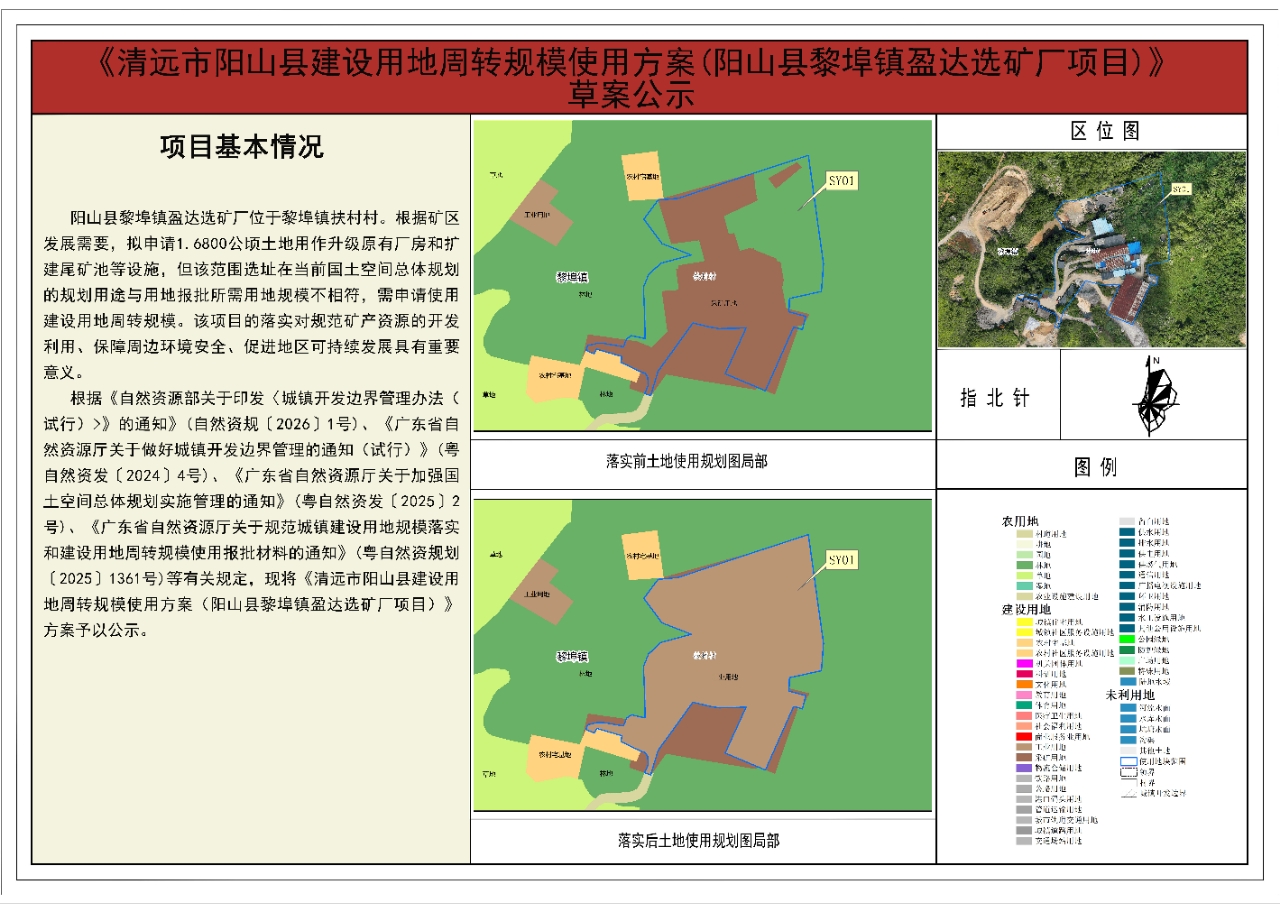Click the 农村社区服务设施用地 legend label

point(1075,653)
